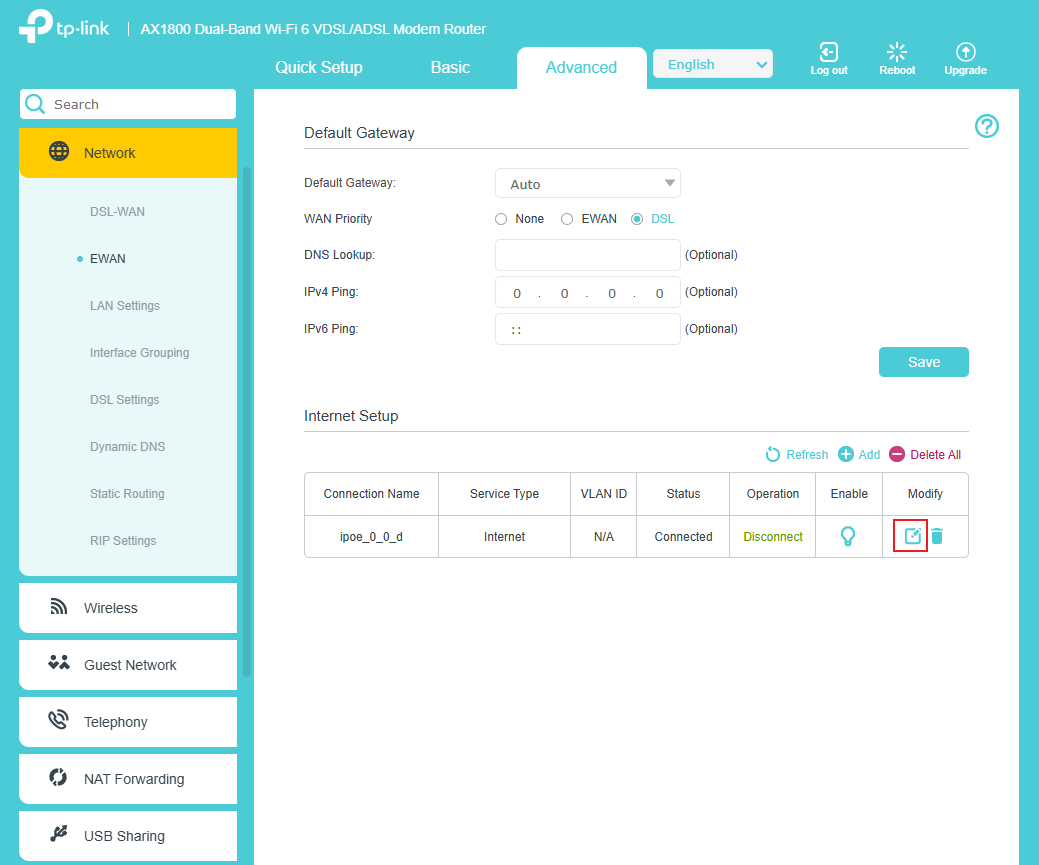Select EWAN for WAN Priority

point(567,219)
